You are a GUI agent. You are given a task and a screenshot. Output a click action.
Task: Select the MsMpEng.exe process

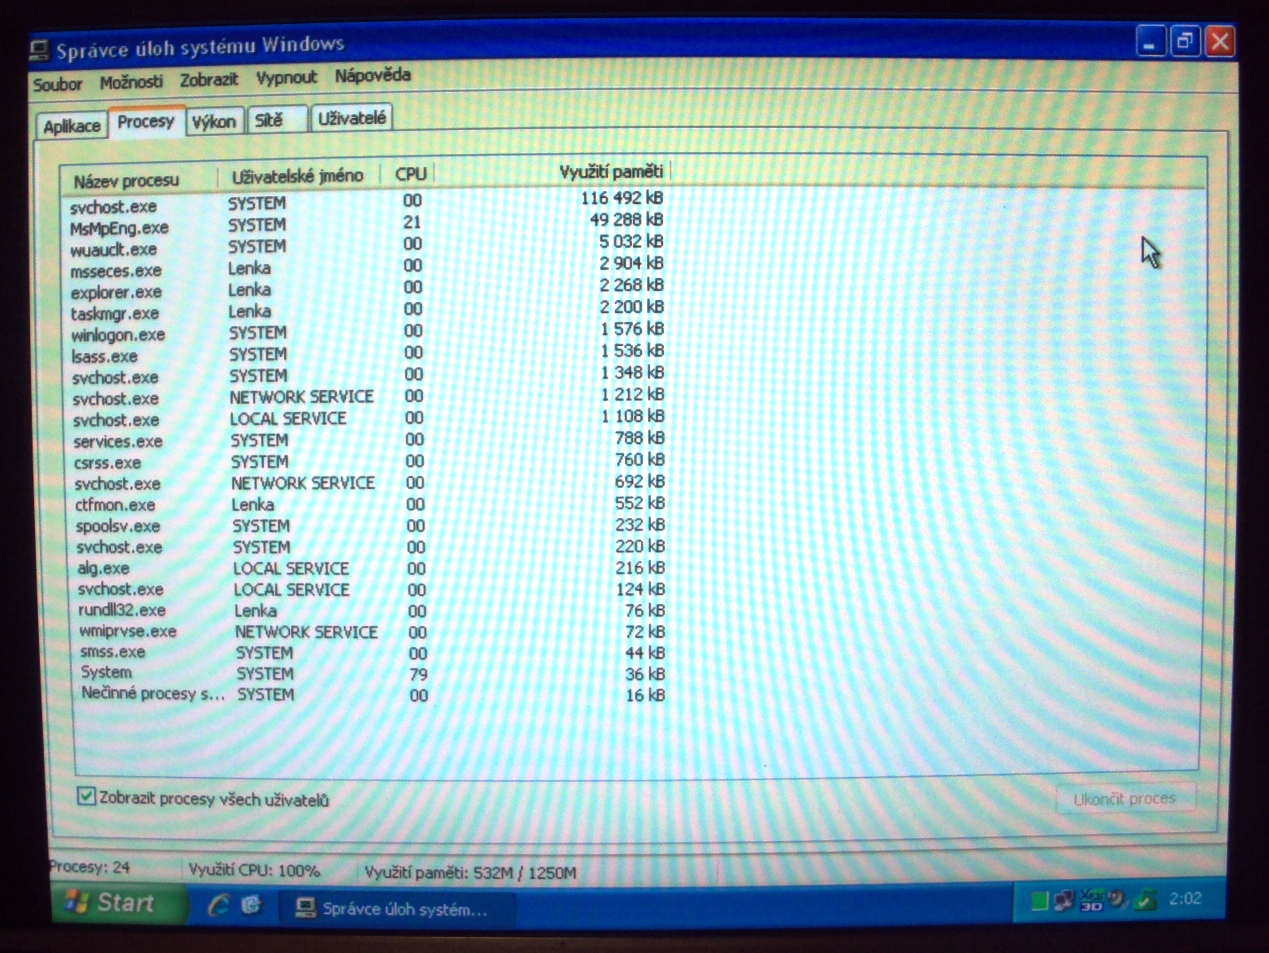click(x=367, y=225)
